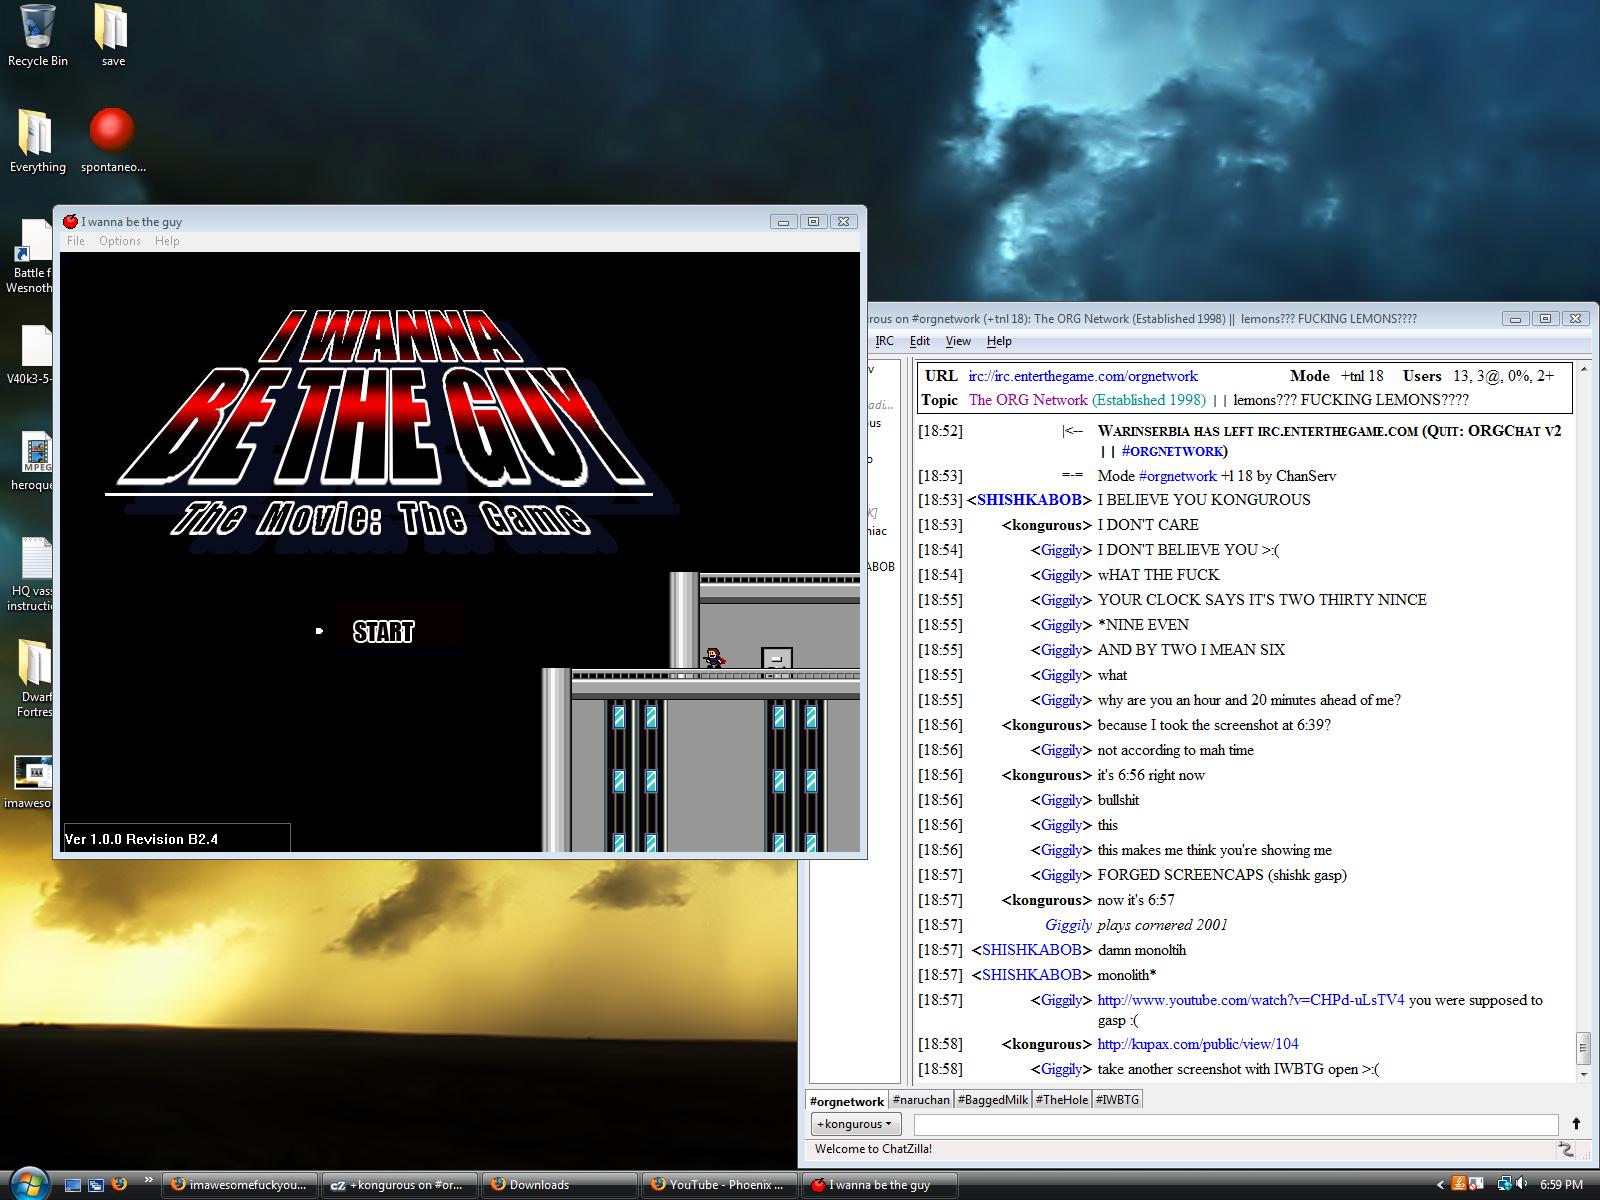
Task: Click 'Ver 1.0.0 Revision B2.4' version text
Action: pos(141,839)
